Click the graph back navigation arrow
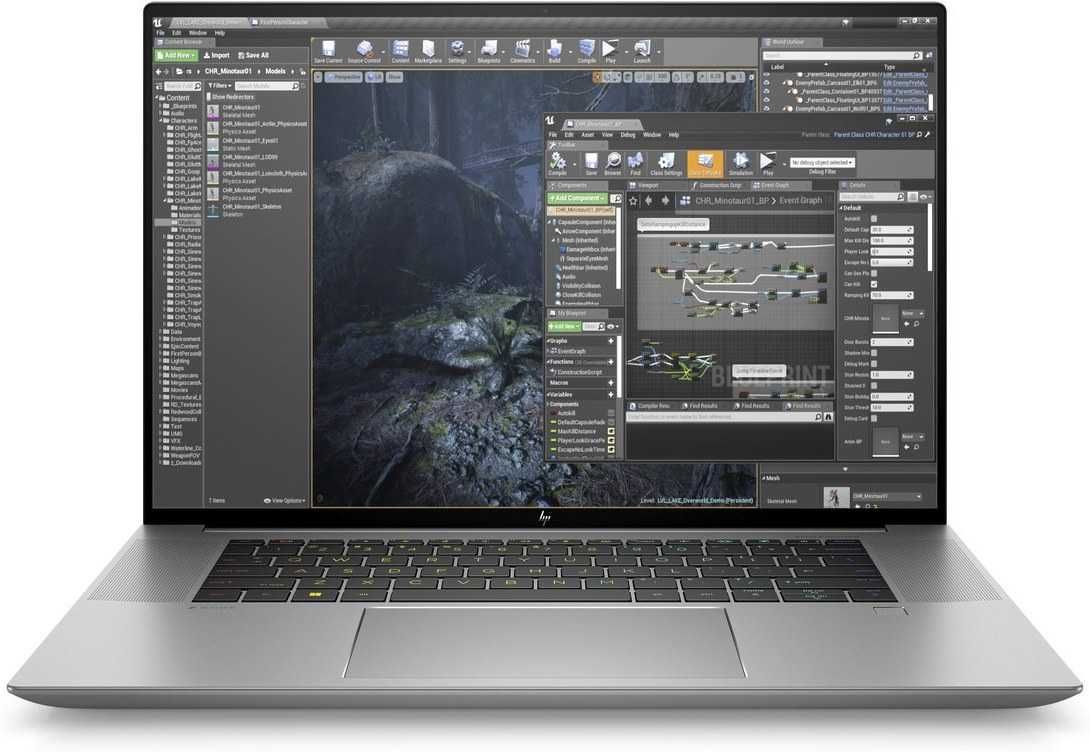This screenshot has width=1090, height=752. (649, 201)
